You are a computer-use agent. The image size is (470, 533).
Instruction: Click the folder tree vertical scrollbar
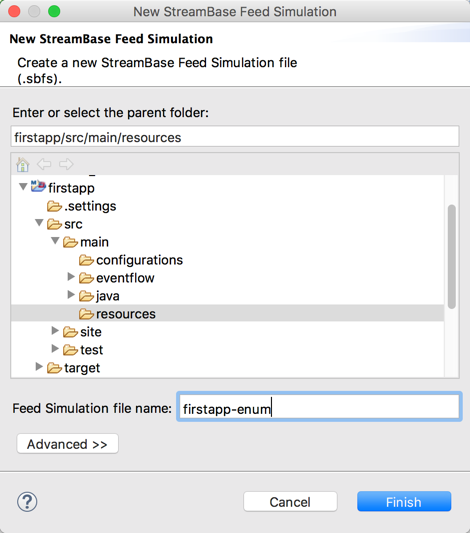(x=452, y=257)
